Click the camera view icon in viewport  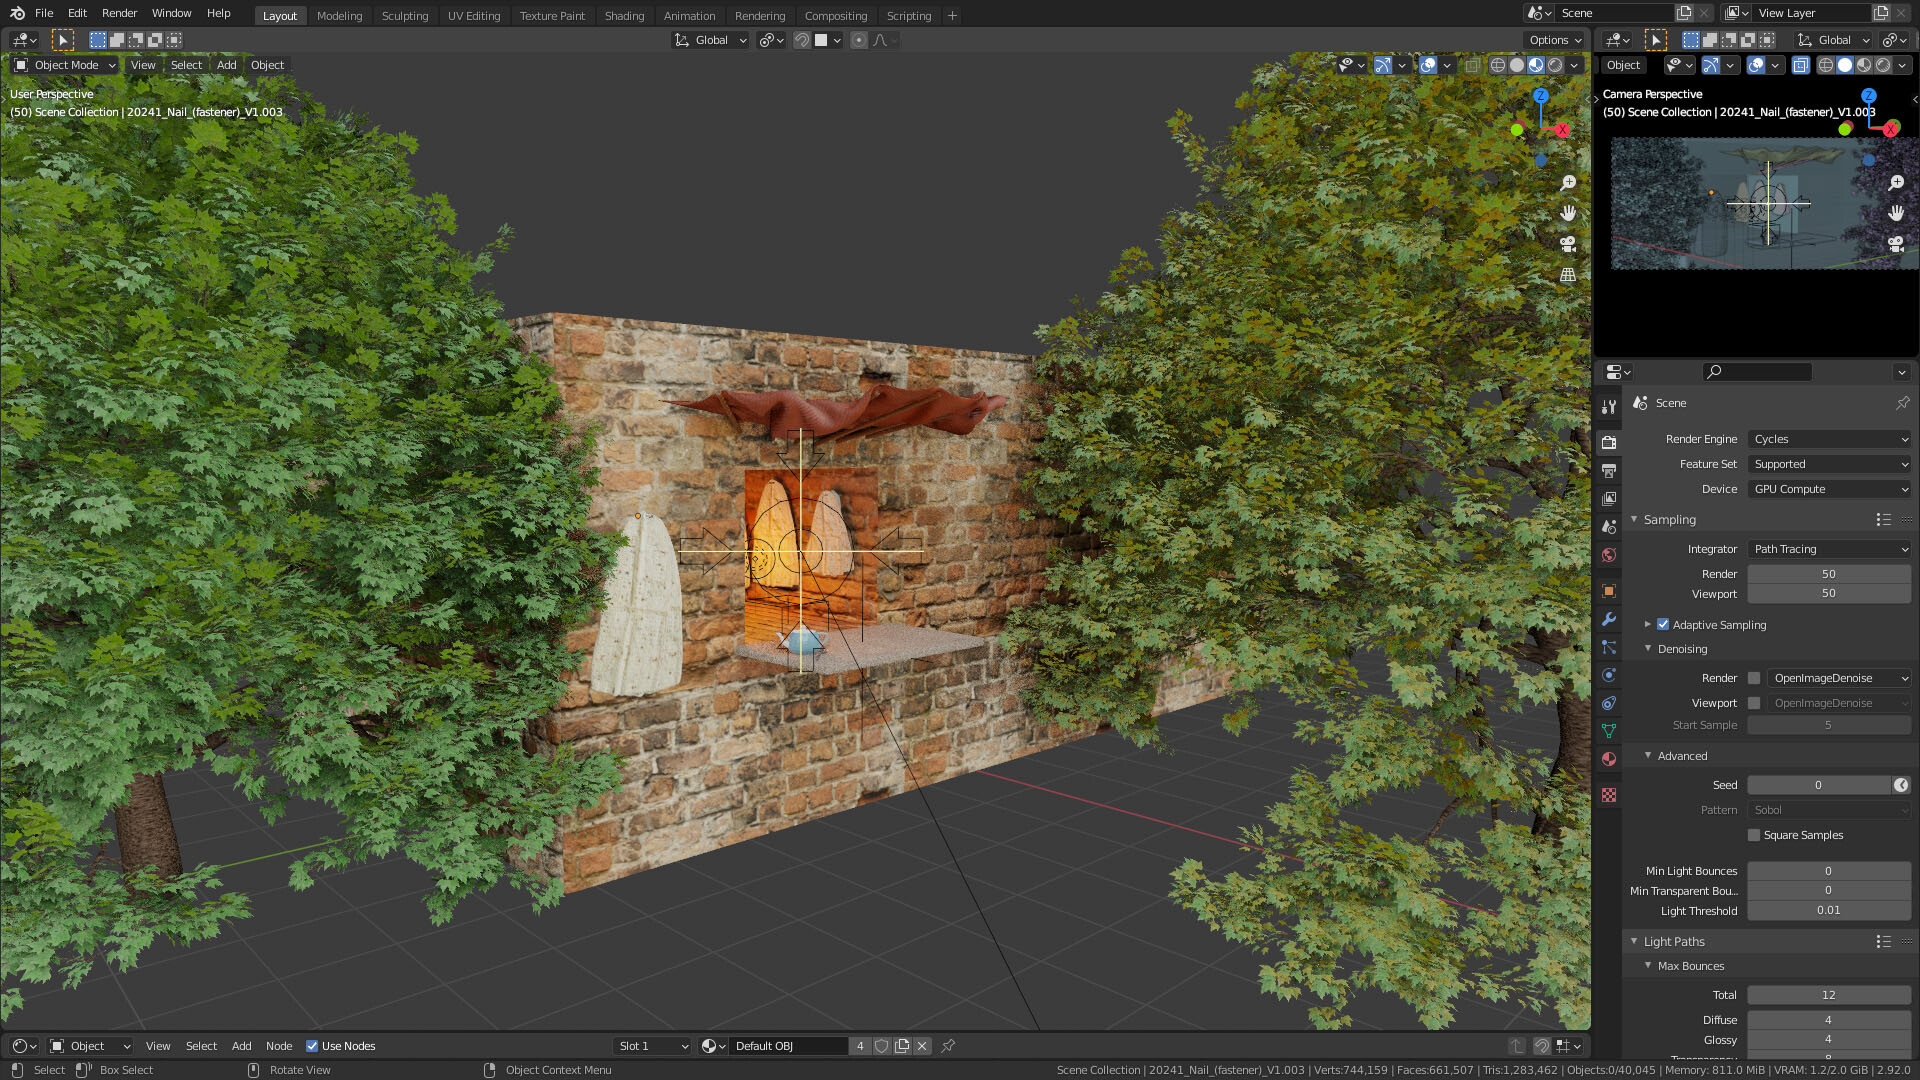coord(1568,244)
